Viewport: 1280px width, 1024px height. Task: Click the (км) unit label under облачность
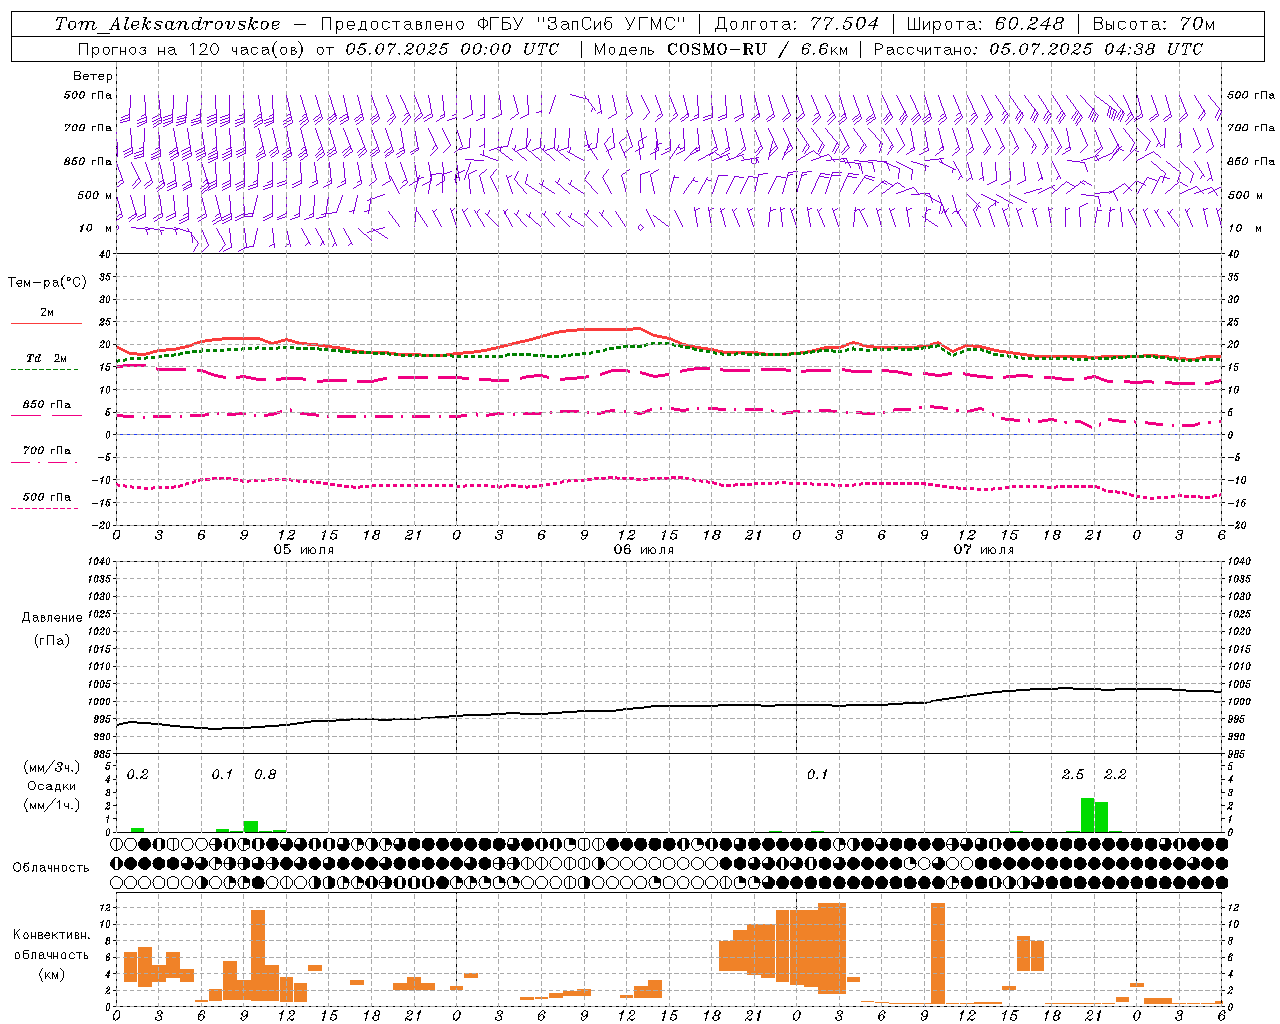51,974
